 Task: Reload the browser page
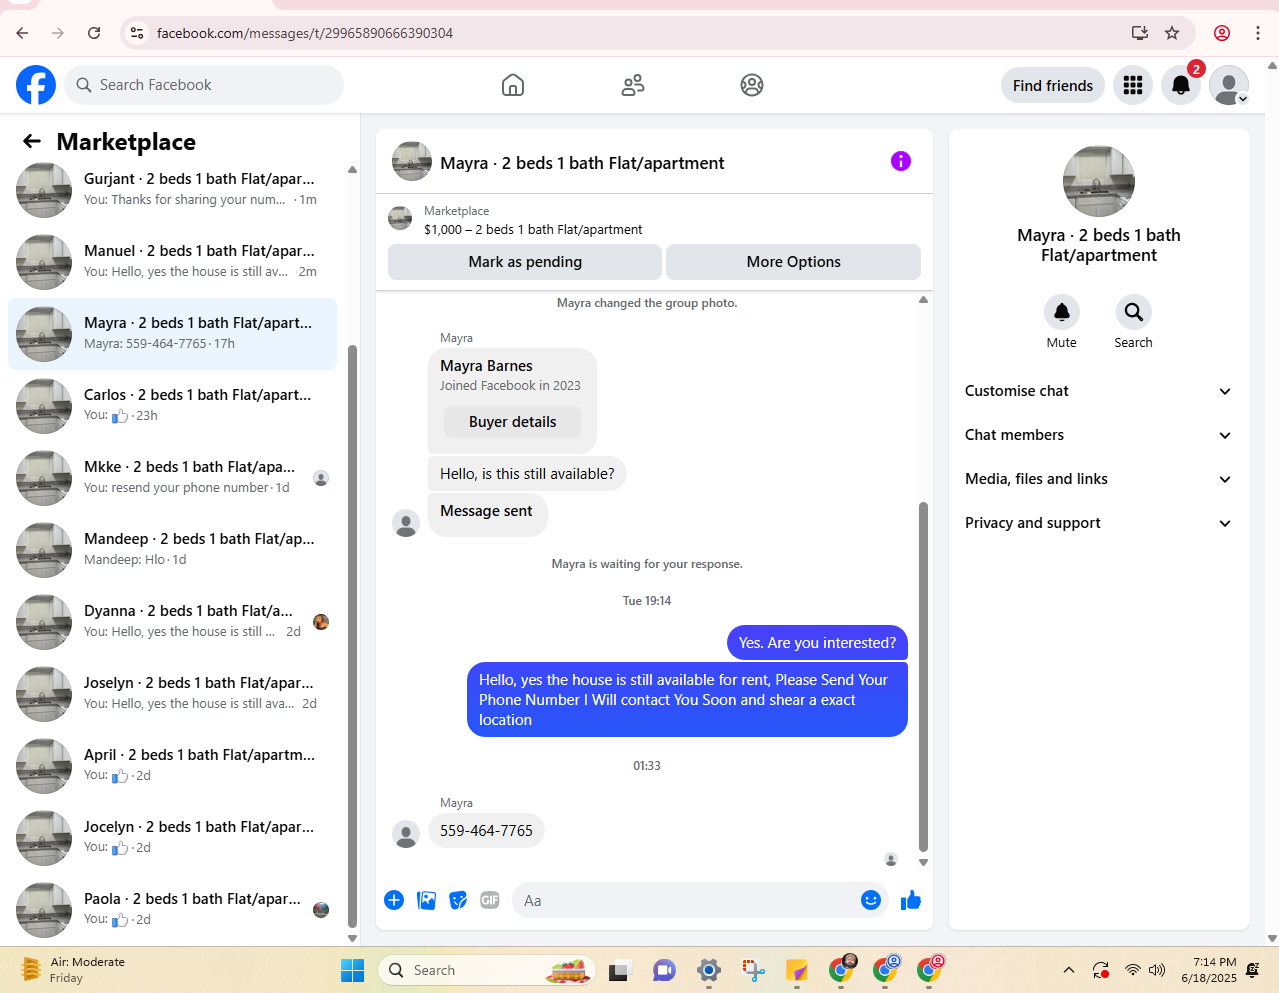pos(94,33)
